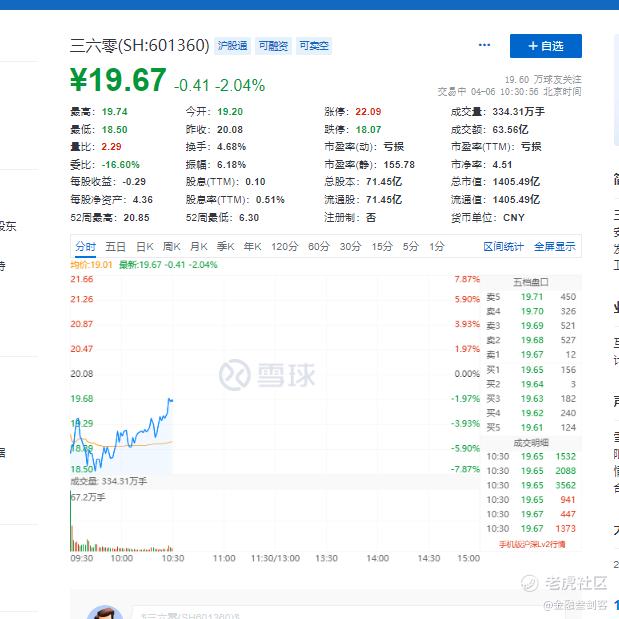The width and height of the screenshot is (619, 619).
Task: Click the intraday price line on chart
Action: (122, 434)
